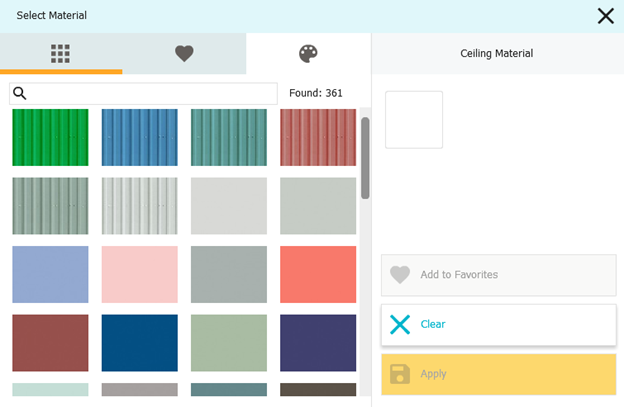
Task: Pick the periwinkle blue color swatch
Action: [x=50, y=274]
